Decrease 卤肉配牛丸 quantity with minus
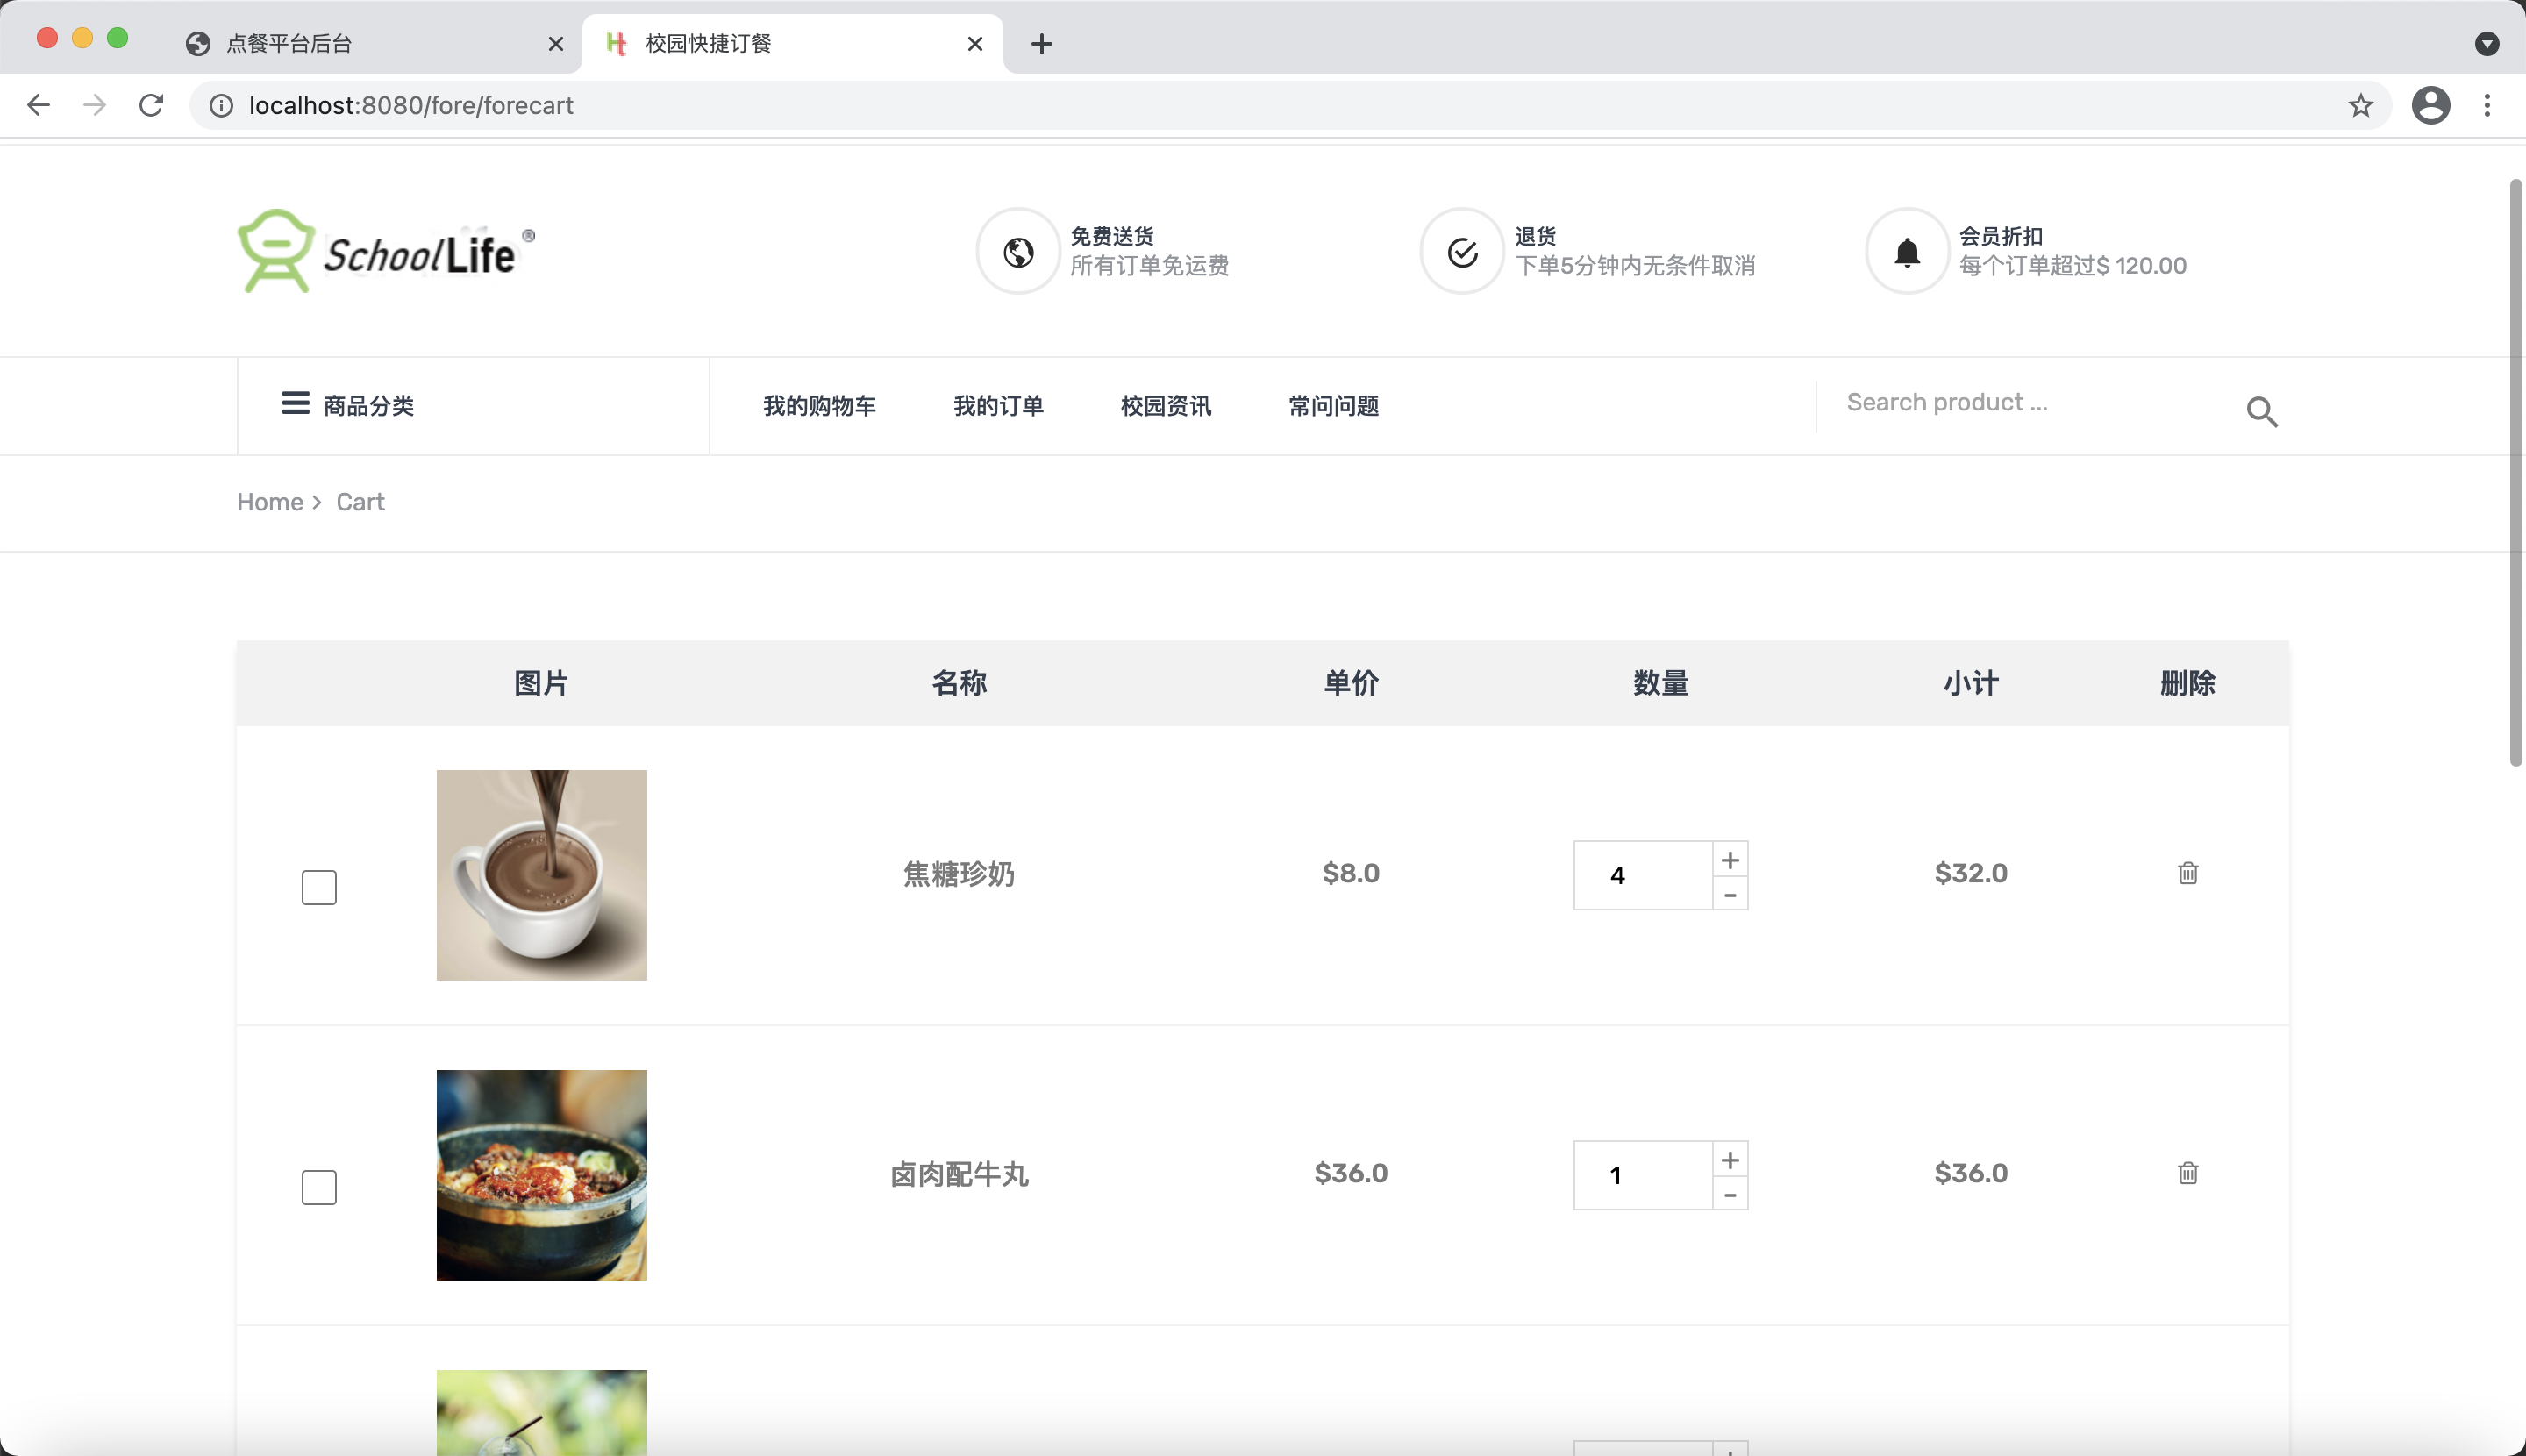Viewport: 2526px width, 1456px height. (x=1730, y=1194)
